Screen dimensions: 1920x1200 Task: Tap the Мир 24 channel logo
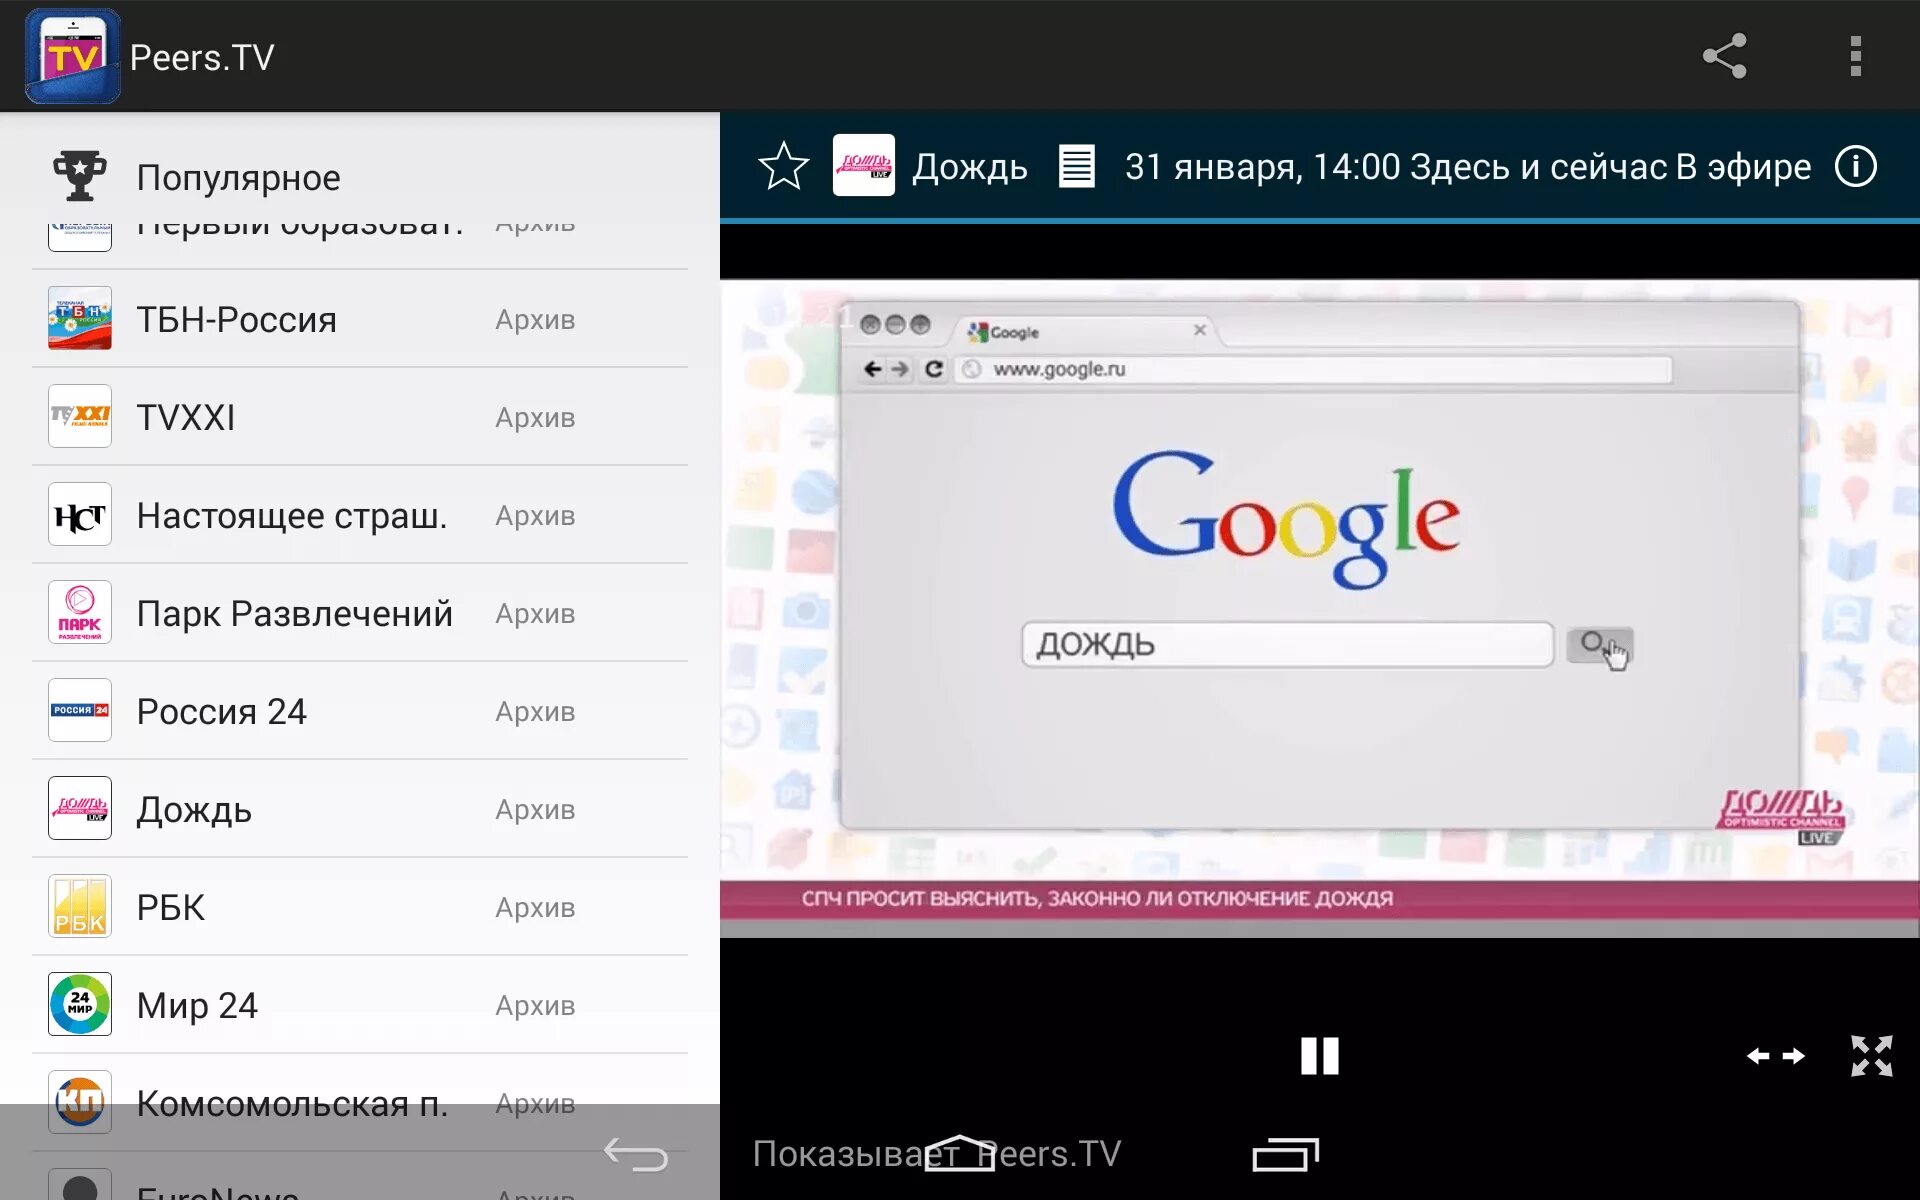(80, 1005)
